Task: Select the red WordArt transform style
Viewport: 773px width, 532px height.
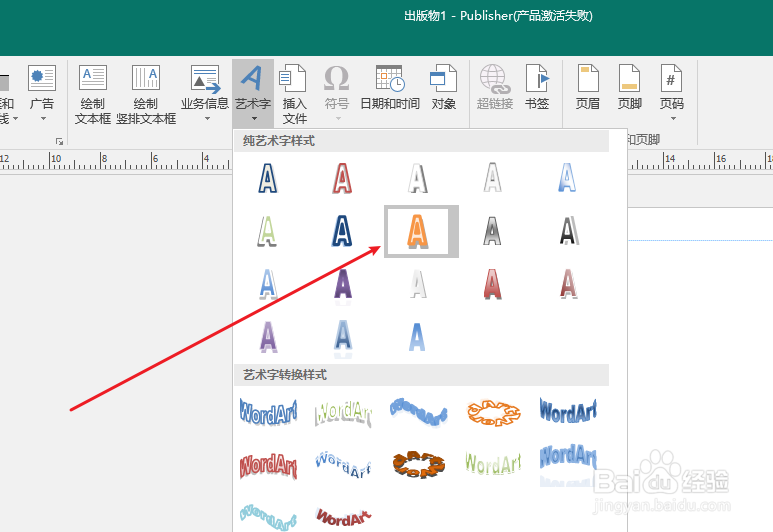Action: pos(269,465)
